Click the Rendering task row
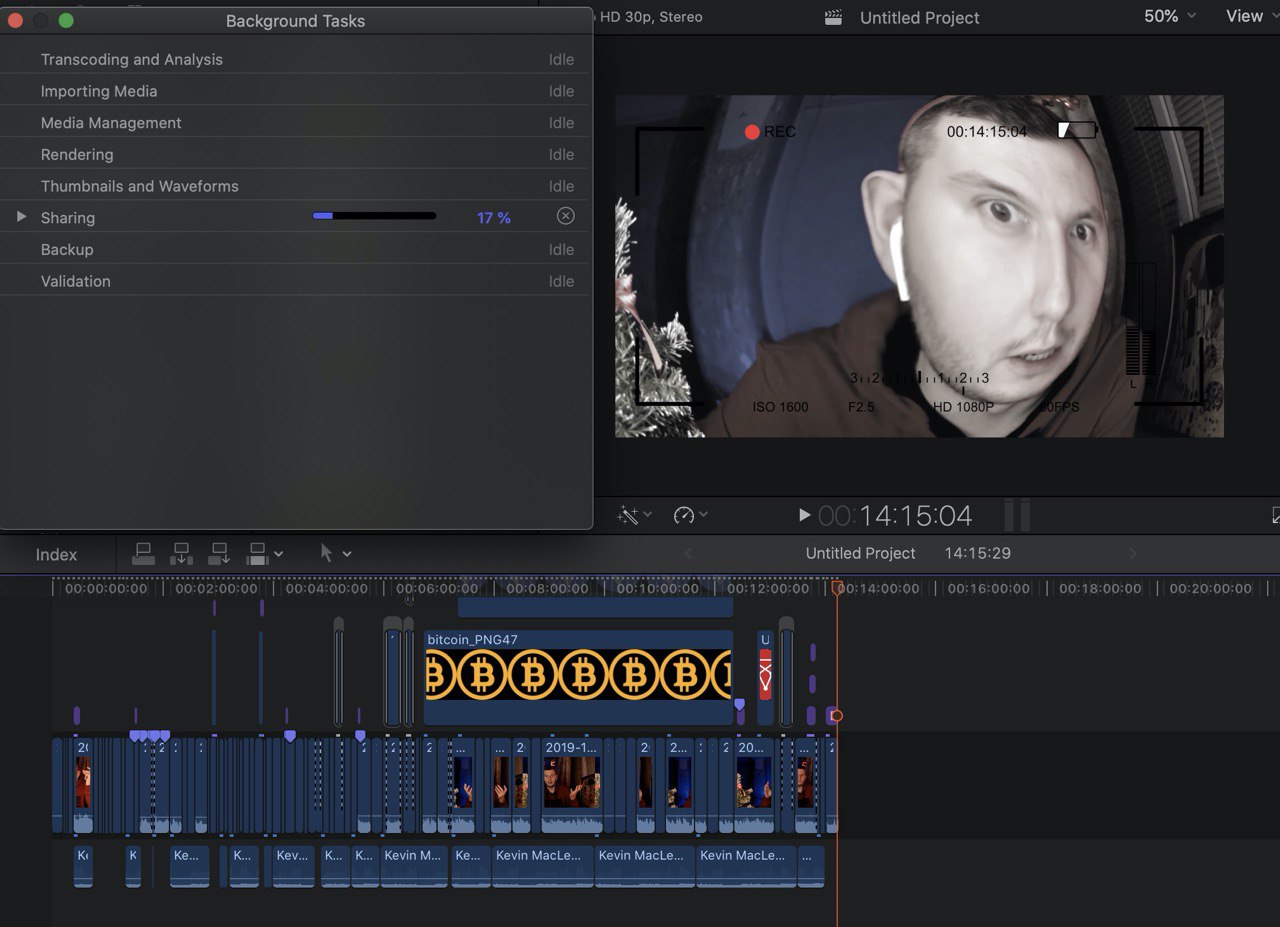Viewport: 1280px width, 927px height. click(295, 154)
